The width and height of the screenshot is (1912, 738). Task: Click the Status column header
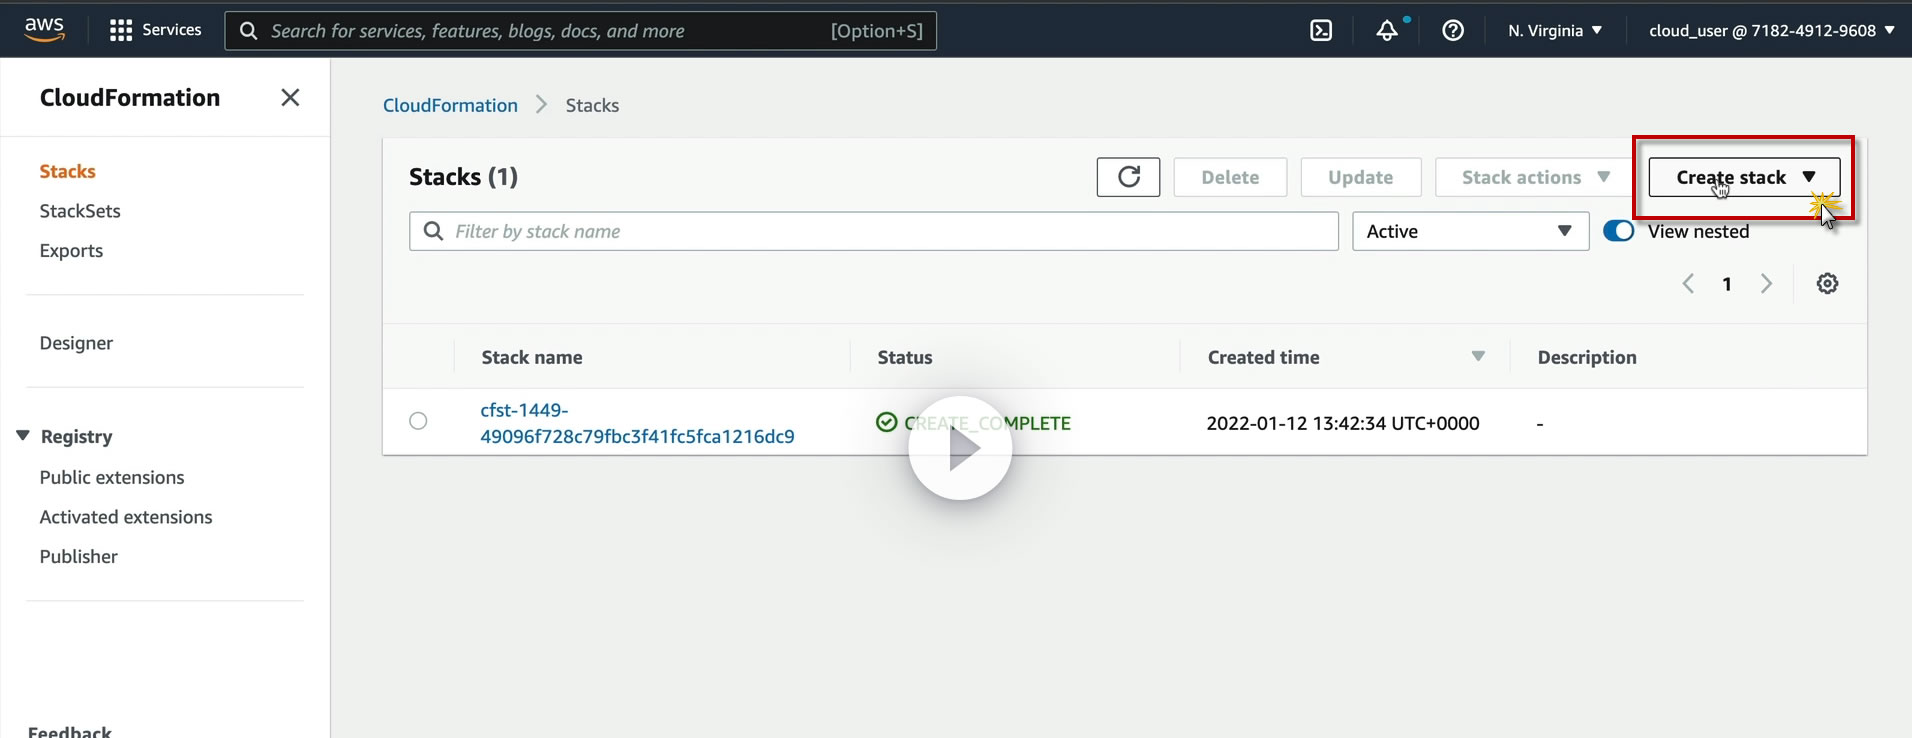[x=905, y=357]
